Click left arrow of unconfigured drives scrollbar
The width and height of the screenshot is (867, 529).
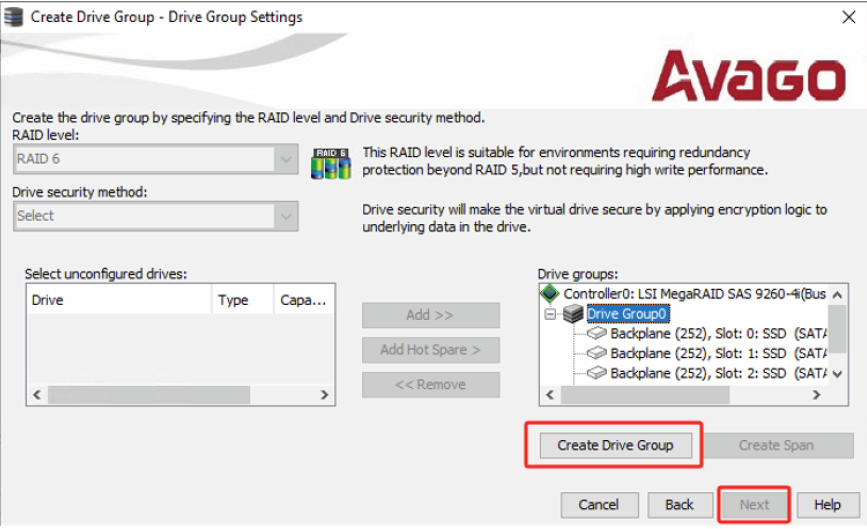[x=37, y=395]
